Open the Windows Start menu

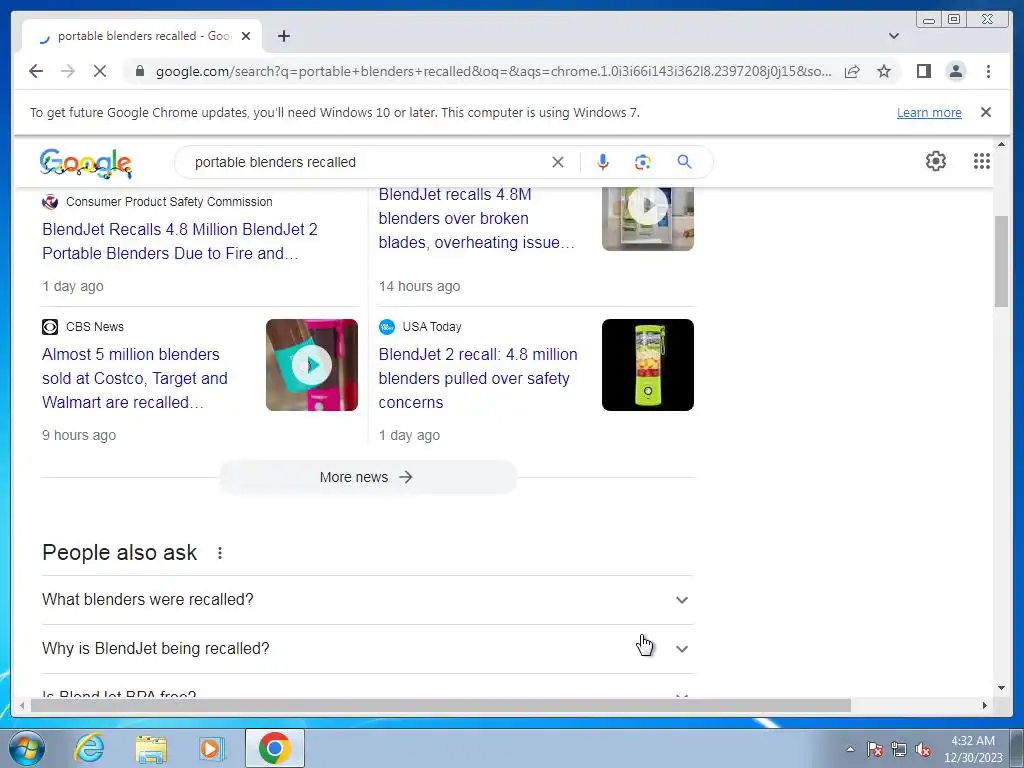pos(26,748)
